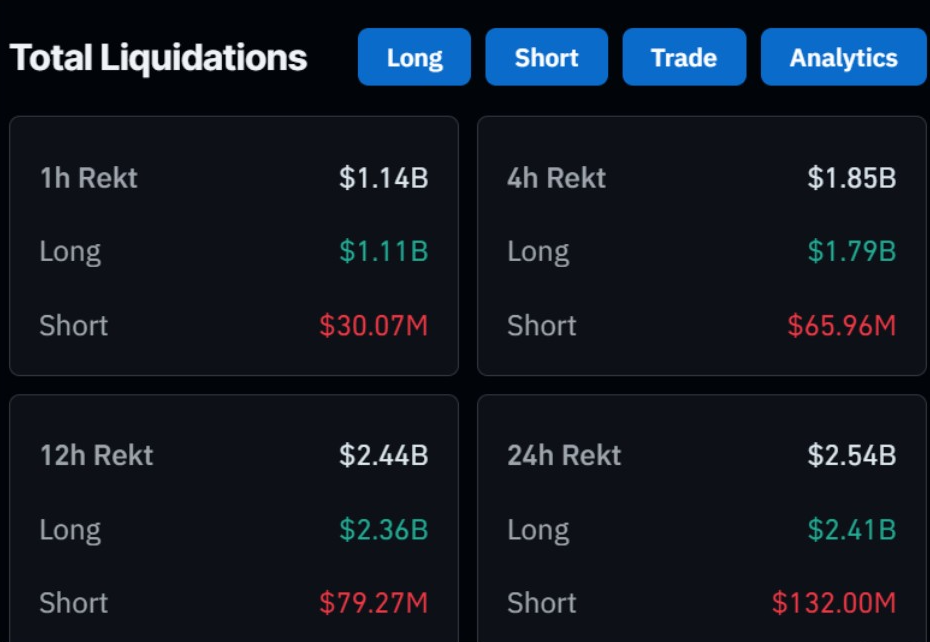This screenshot has height=642, width=930.
Task: Go to the Analytics button
Action: [843, 57]
